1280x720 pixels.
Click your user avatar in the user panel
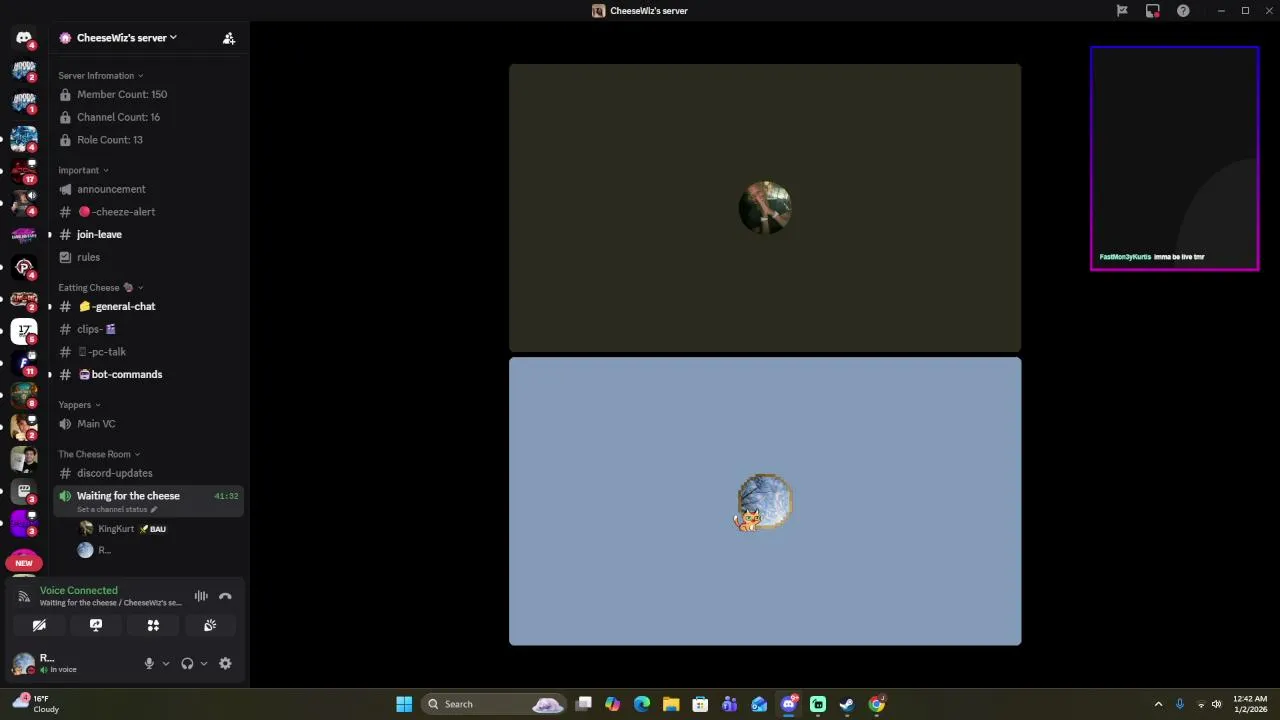pyautogui.click(x=23, y=663)
